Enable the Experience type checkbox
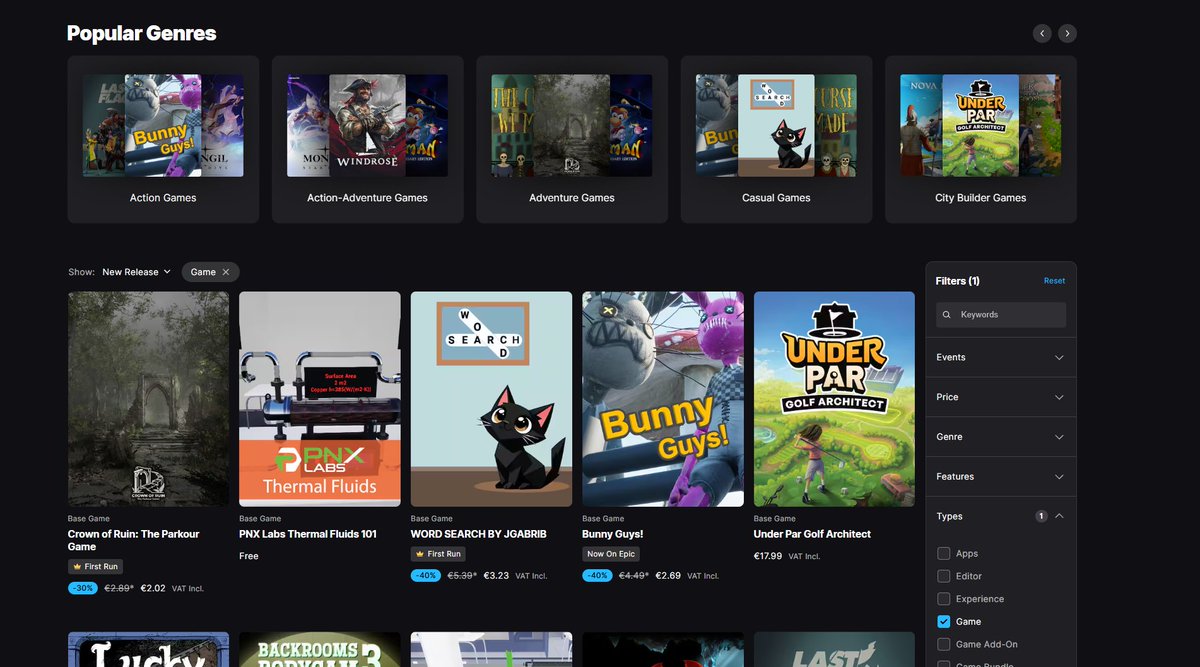The height and width of the screenshot is (667, 1200). click(x=944, y=599)
